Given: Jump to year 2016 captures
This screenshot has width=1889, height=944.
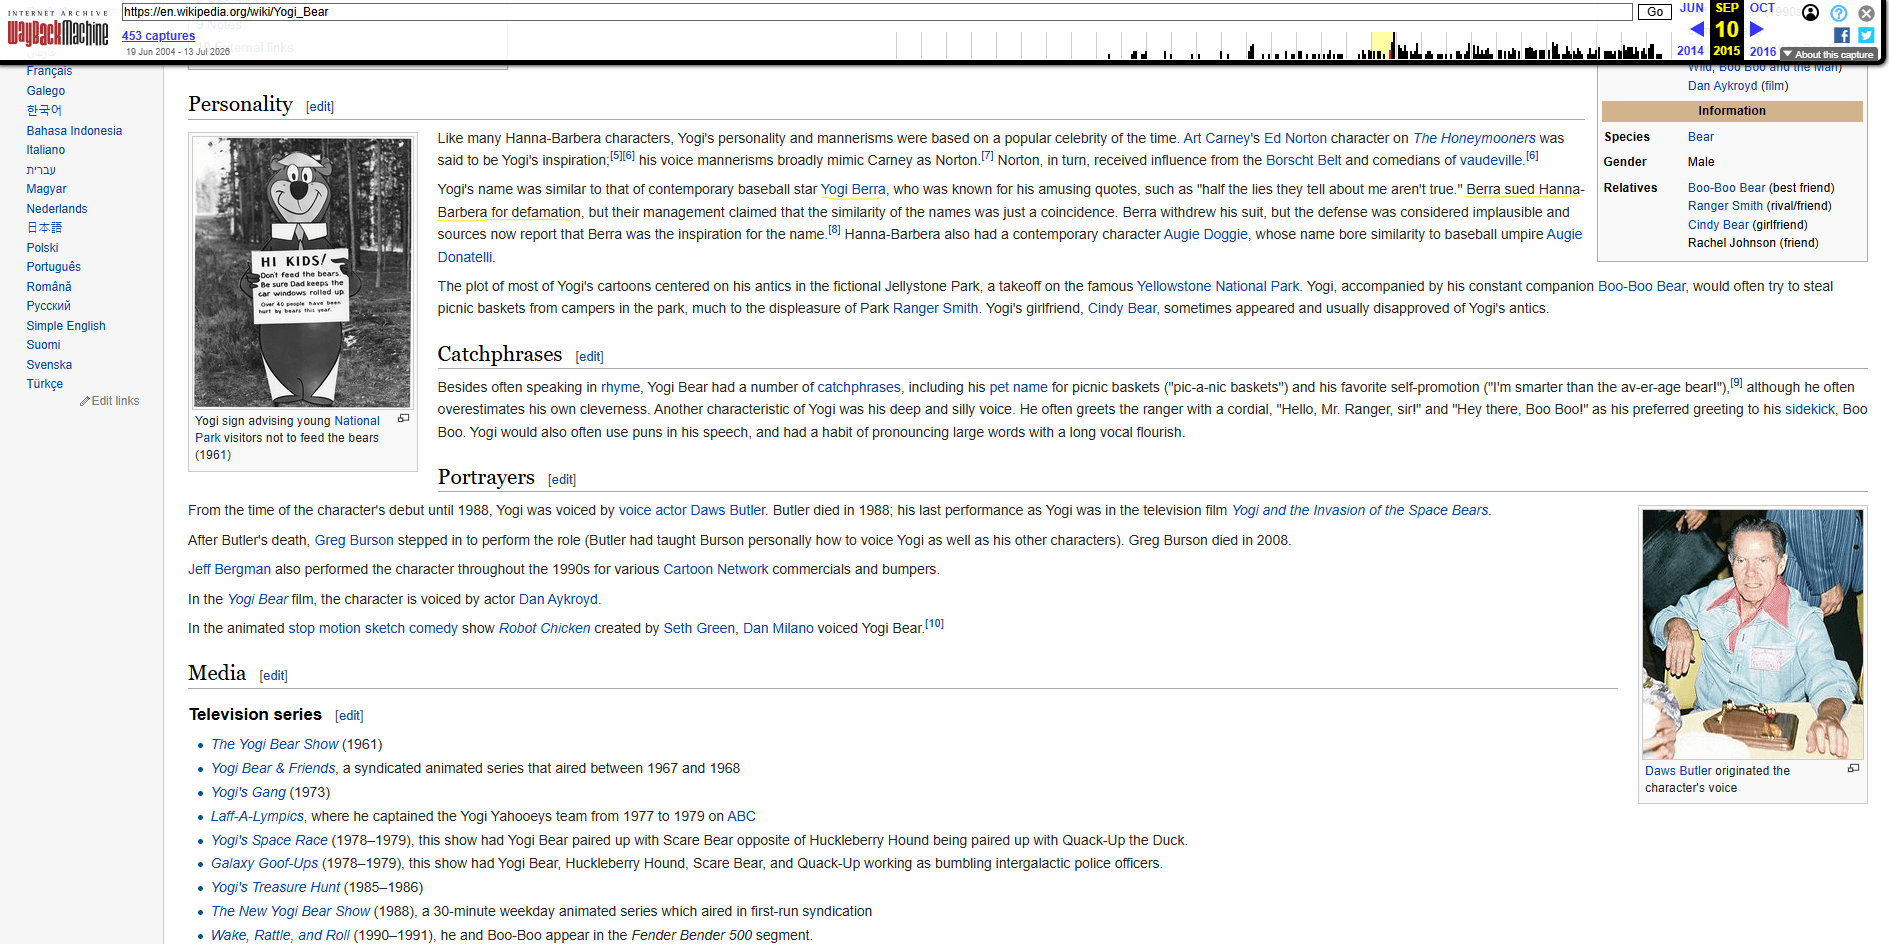Looking at the screenshot, I should point(1763,51).
